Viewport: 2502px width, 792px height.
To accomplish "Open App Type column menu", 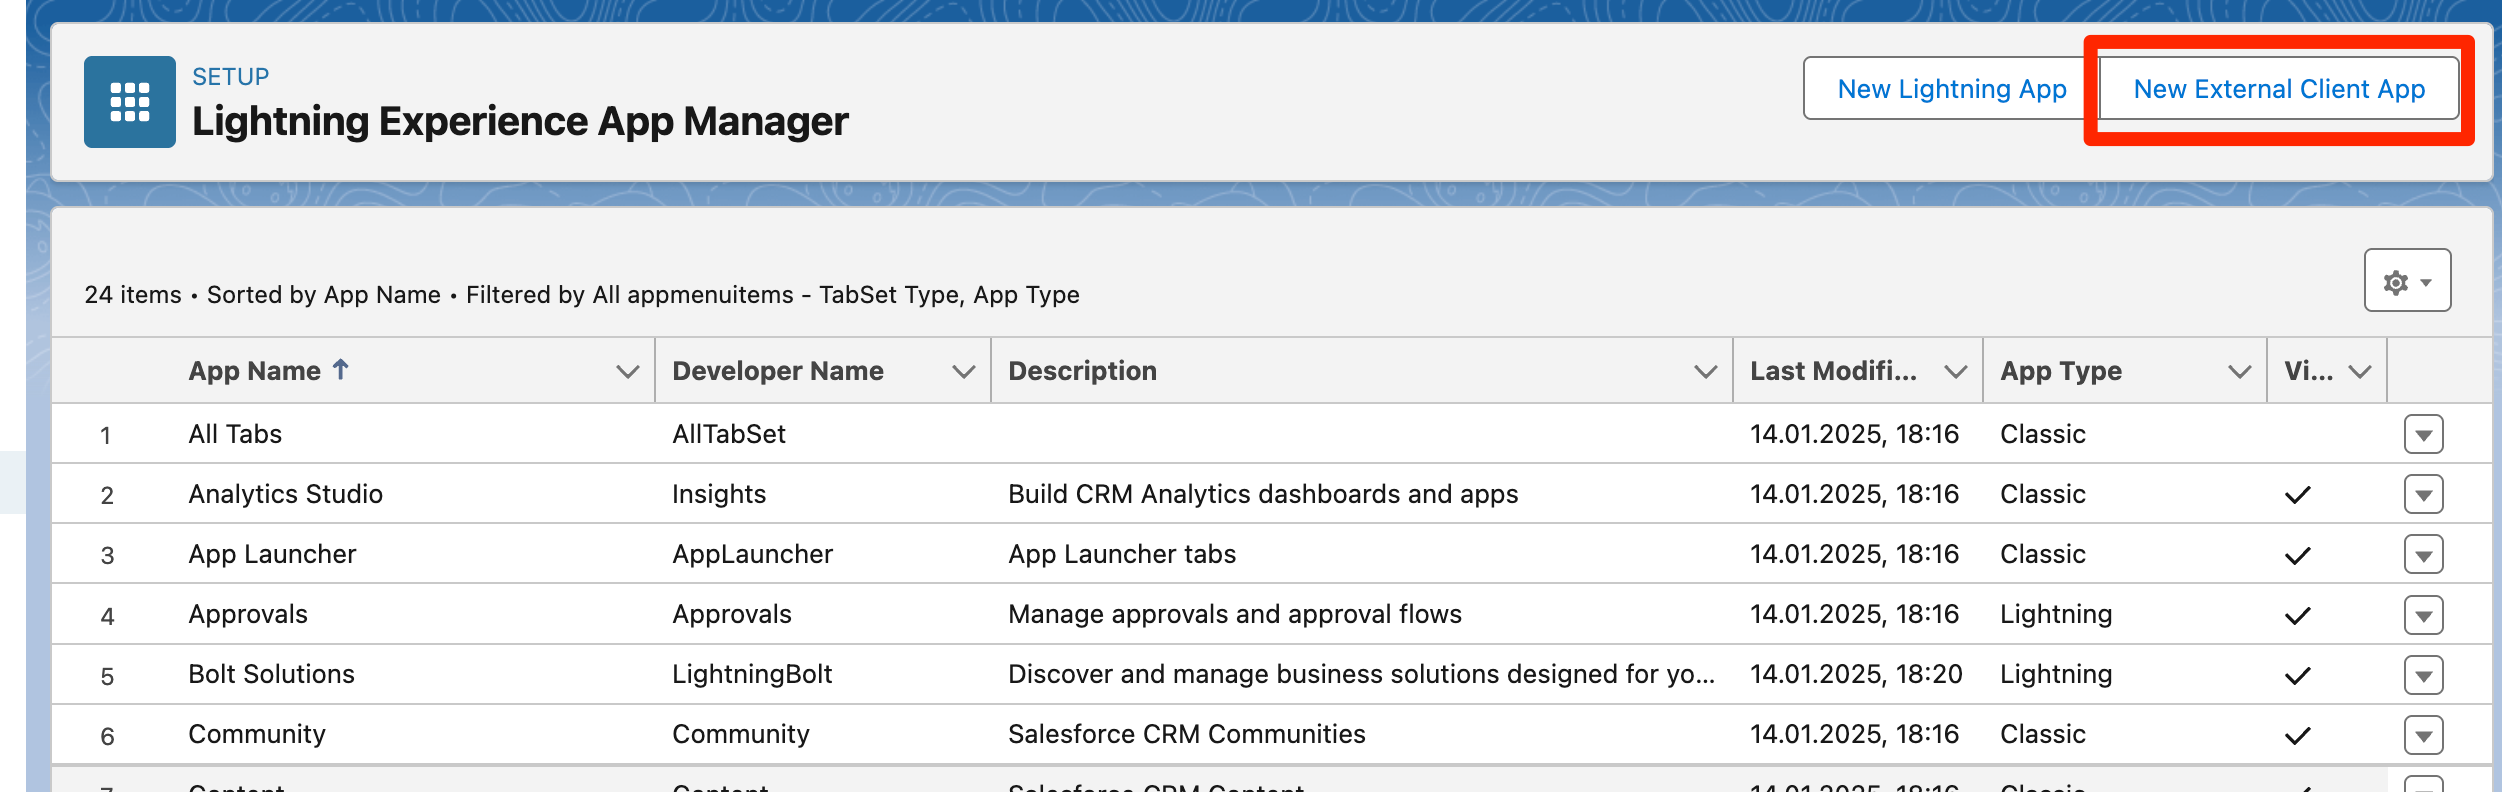I will (2239, 372).
